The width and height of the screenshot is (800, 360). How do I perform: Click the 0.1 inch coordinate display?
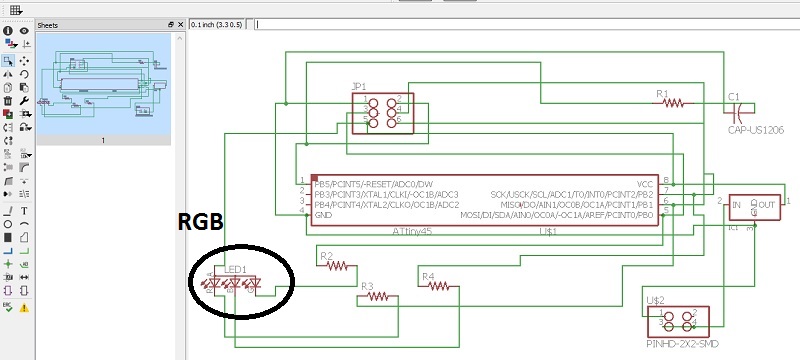216,24
